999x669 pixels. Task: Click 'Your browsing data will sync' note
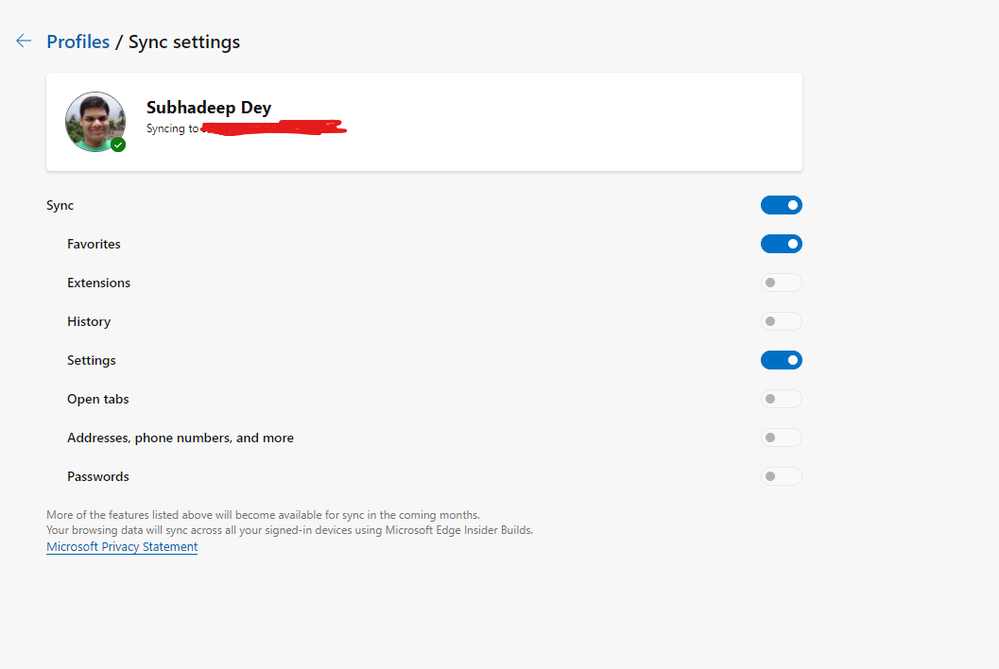pos(290,530)
